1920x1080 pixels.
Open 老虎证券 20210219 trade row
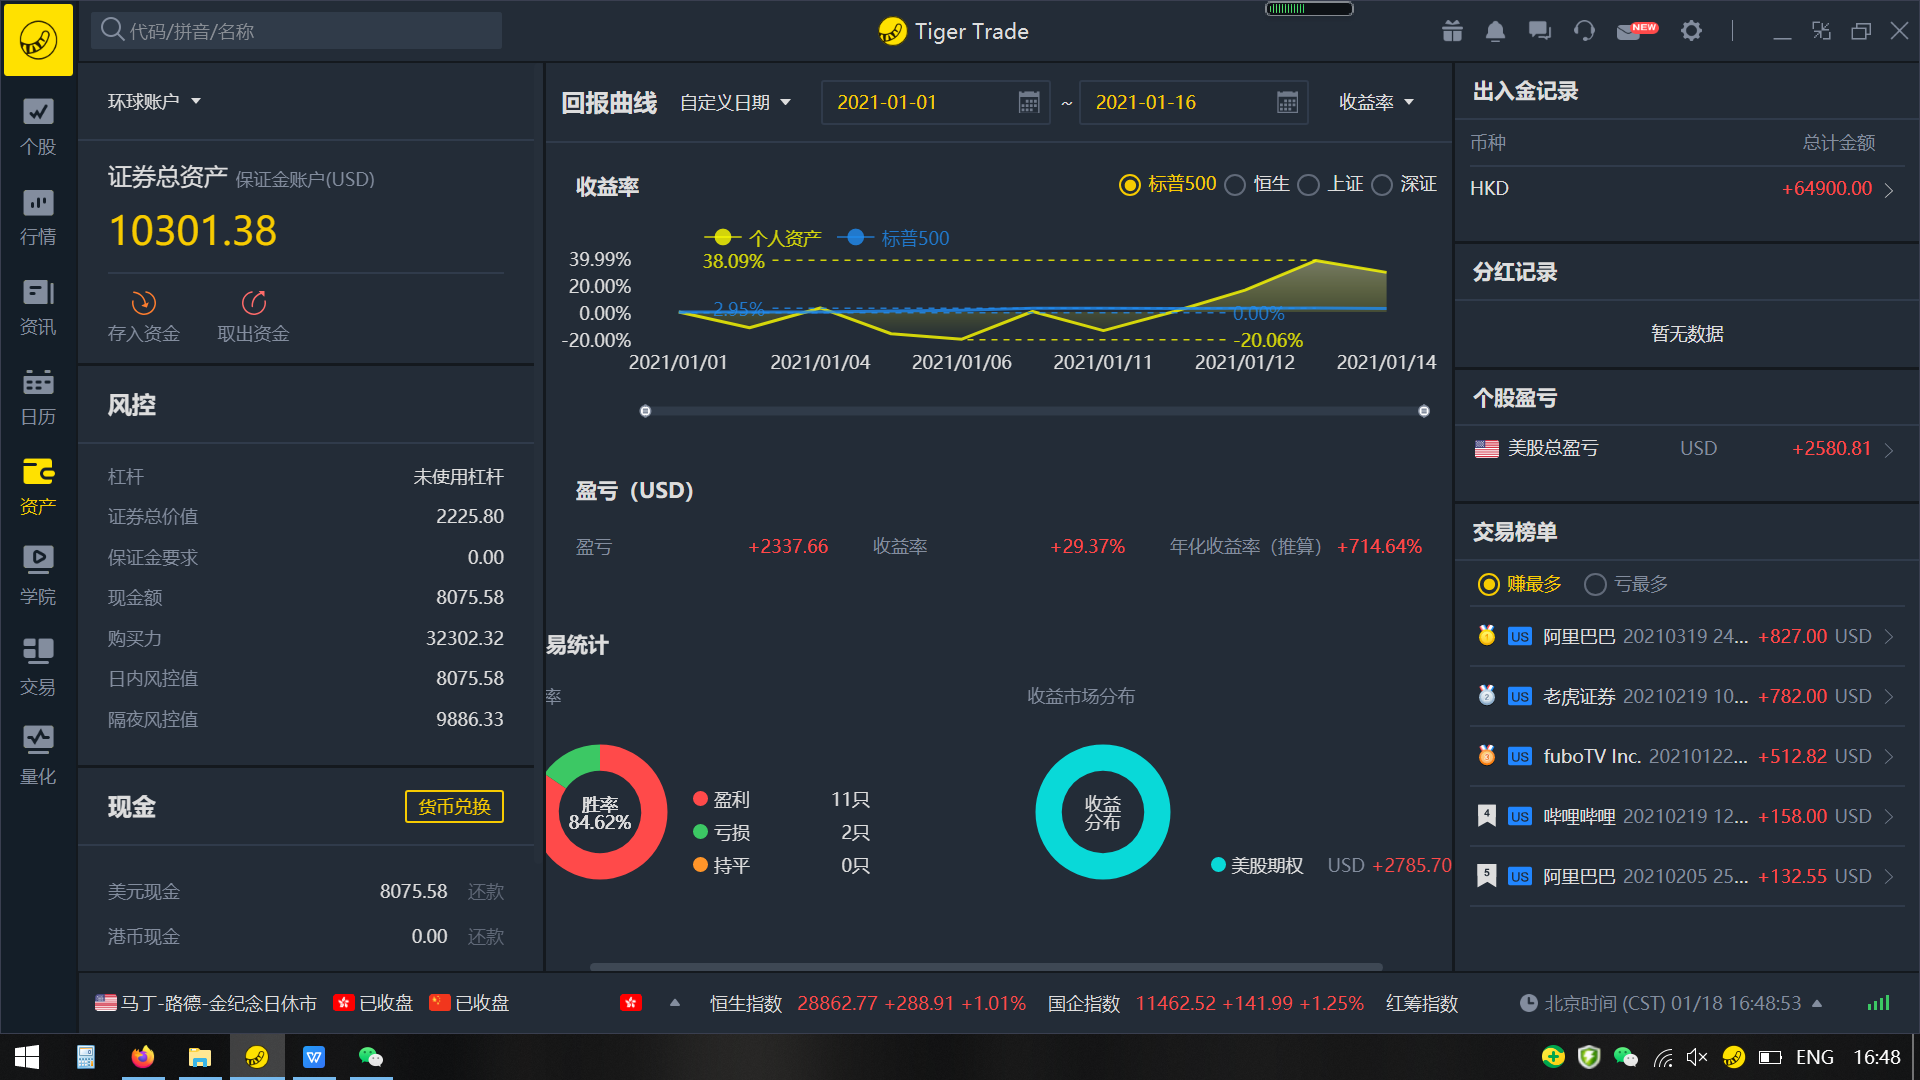pyautogui.click(x=1687, y=696)
